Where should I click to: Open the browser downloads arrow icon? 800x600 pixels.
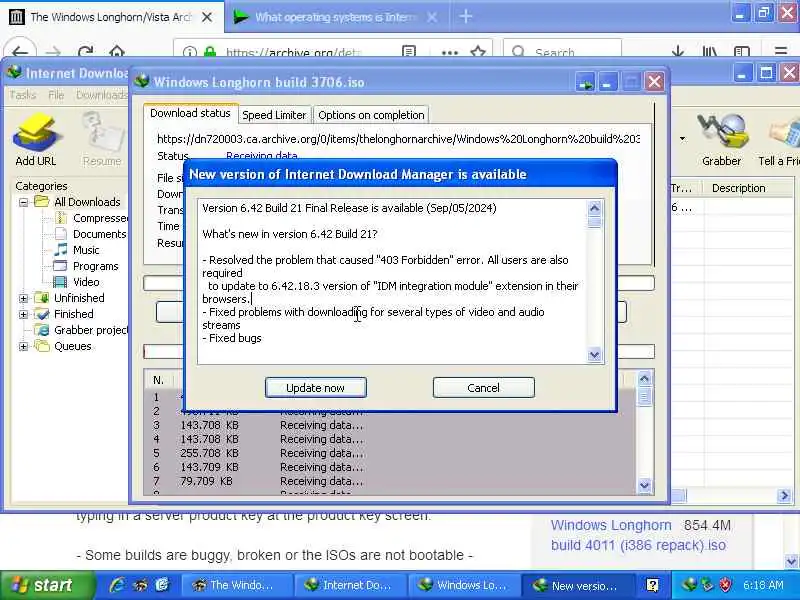point(678,52)
